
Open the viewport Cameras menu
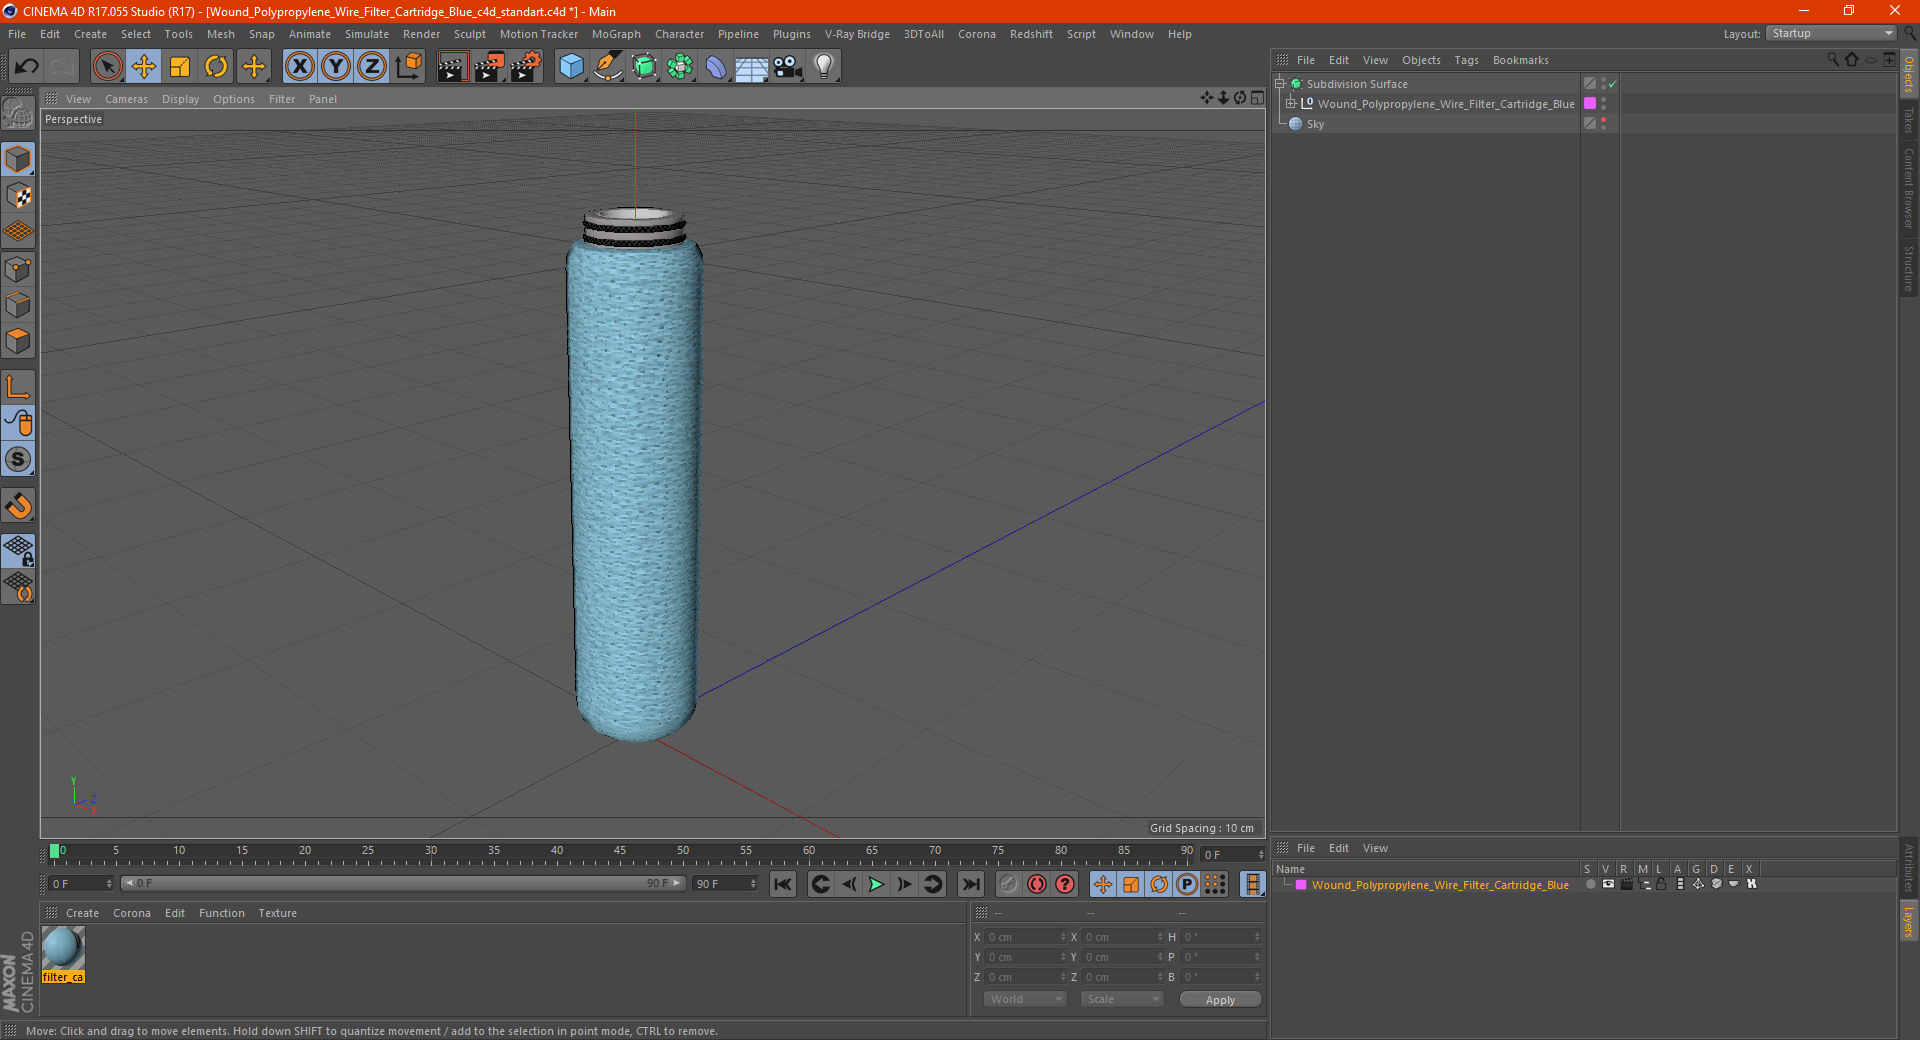pyautogui.click(x=126, y=99)
